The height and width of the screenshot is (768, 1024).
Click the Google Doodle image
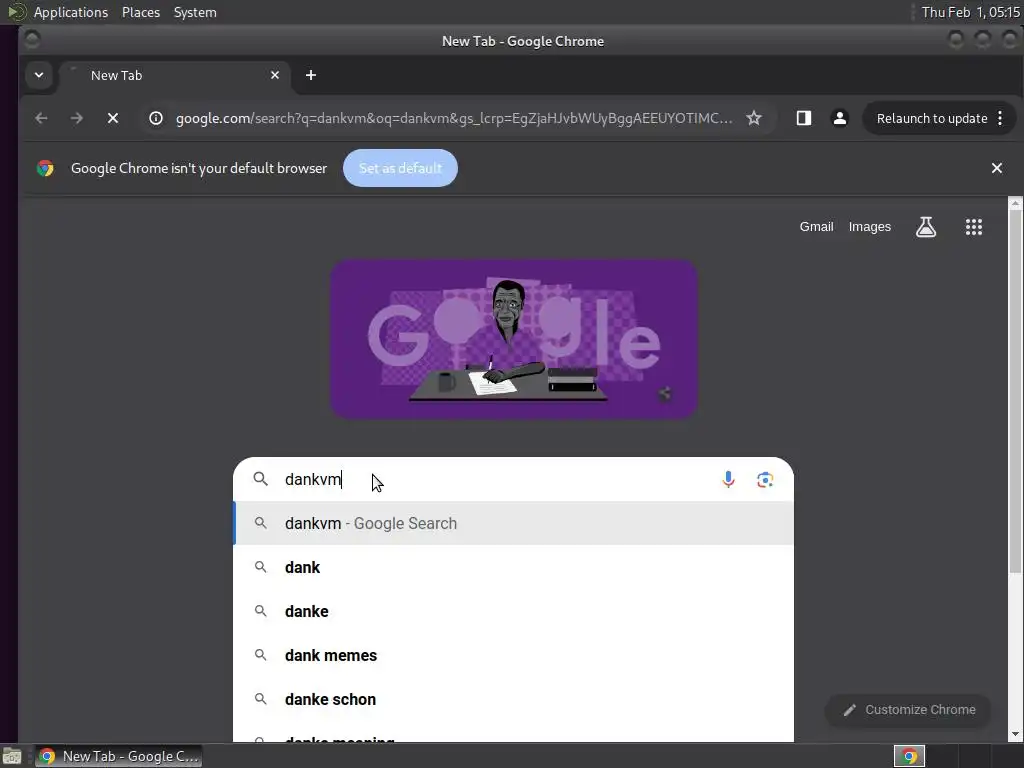click(514, 338)
